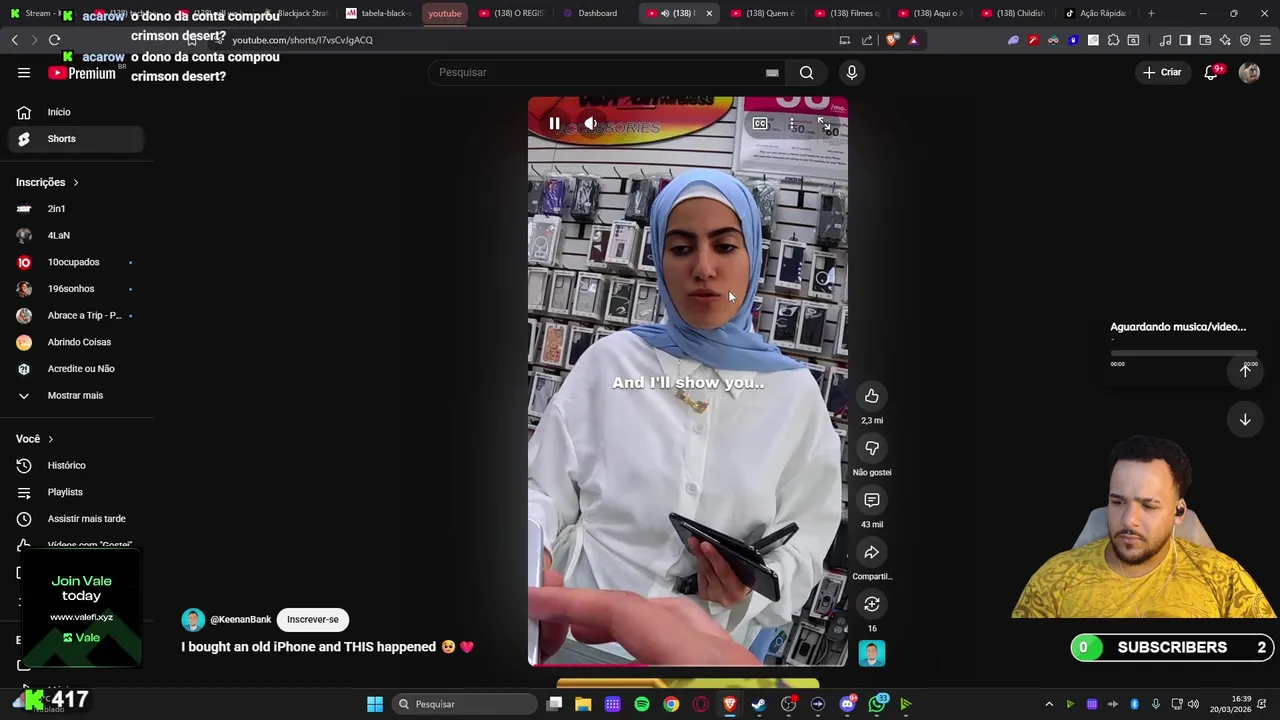Screen dimensions: 1280x720
Task: Click the magnifier search button
Action: (806, 72)
